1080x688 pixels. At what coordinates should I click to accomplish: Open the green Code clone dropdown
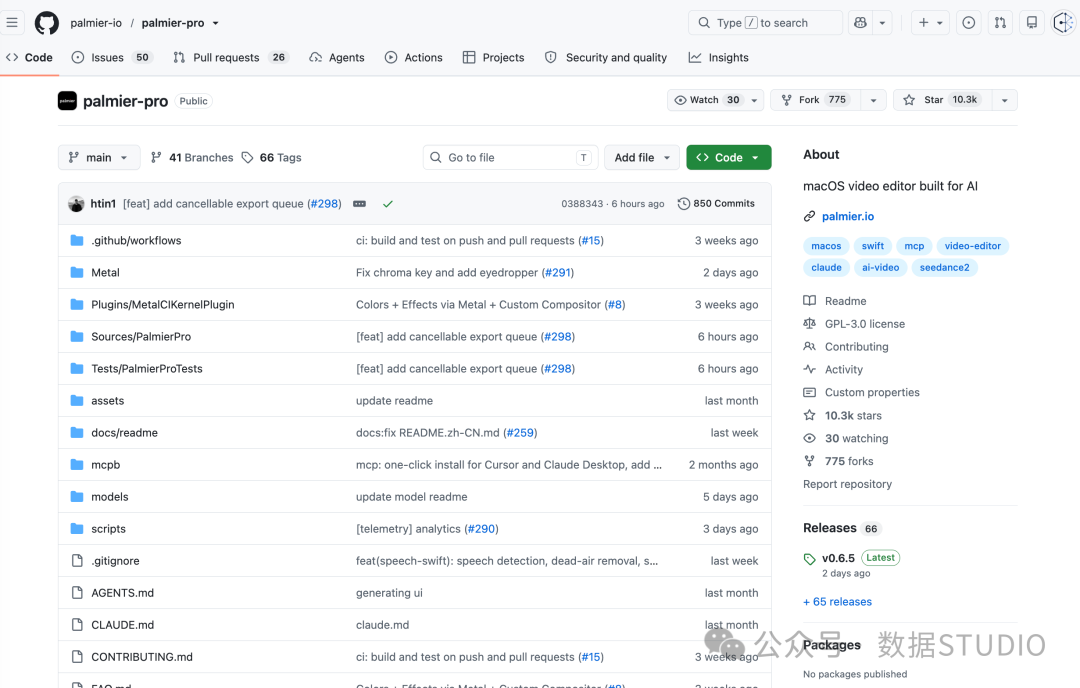click(729, 158)
